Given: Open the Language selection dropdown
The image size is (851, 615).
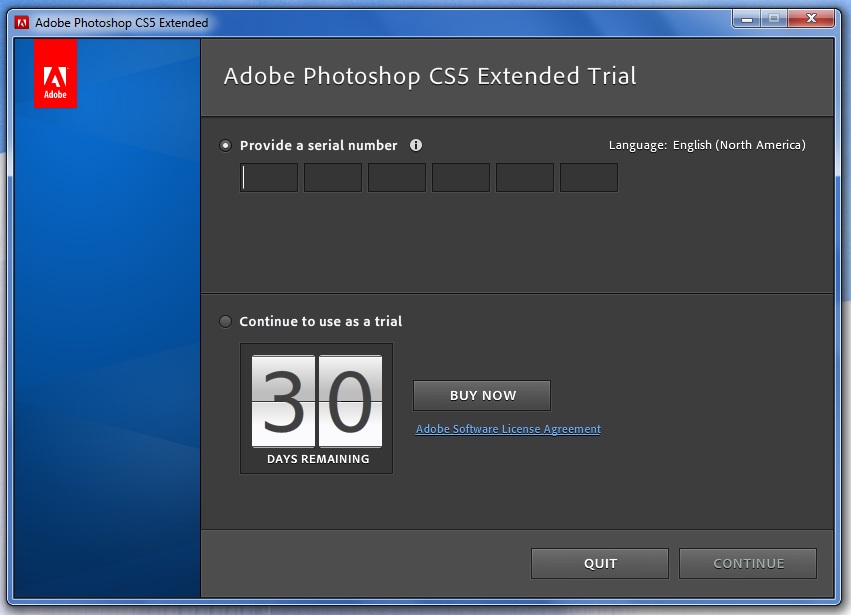Looking at the screenshot, I should [x=739, y=145].
